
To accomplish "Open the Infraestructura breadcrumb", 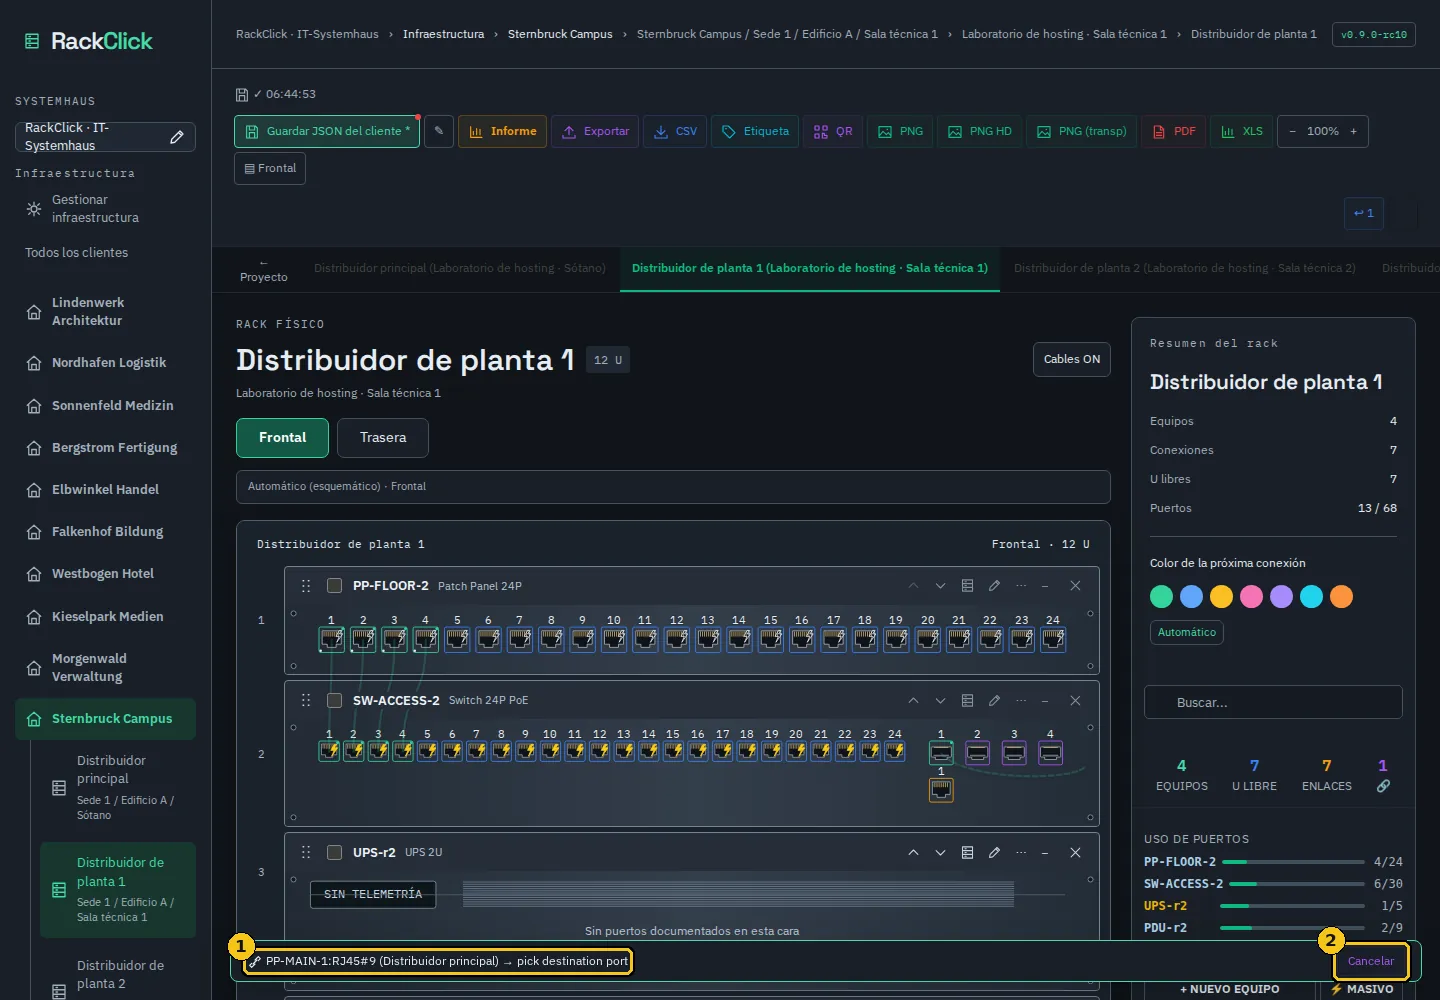I will click(443, 34).
